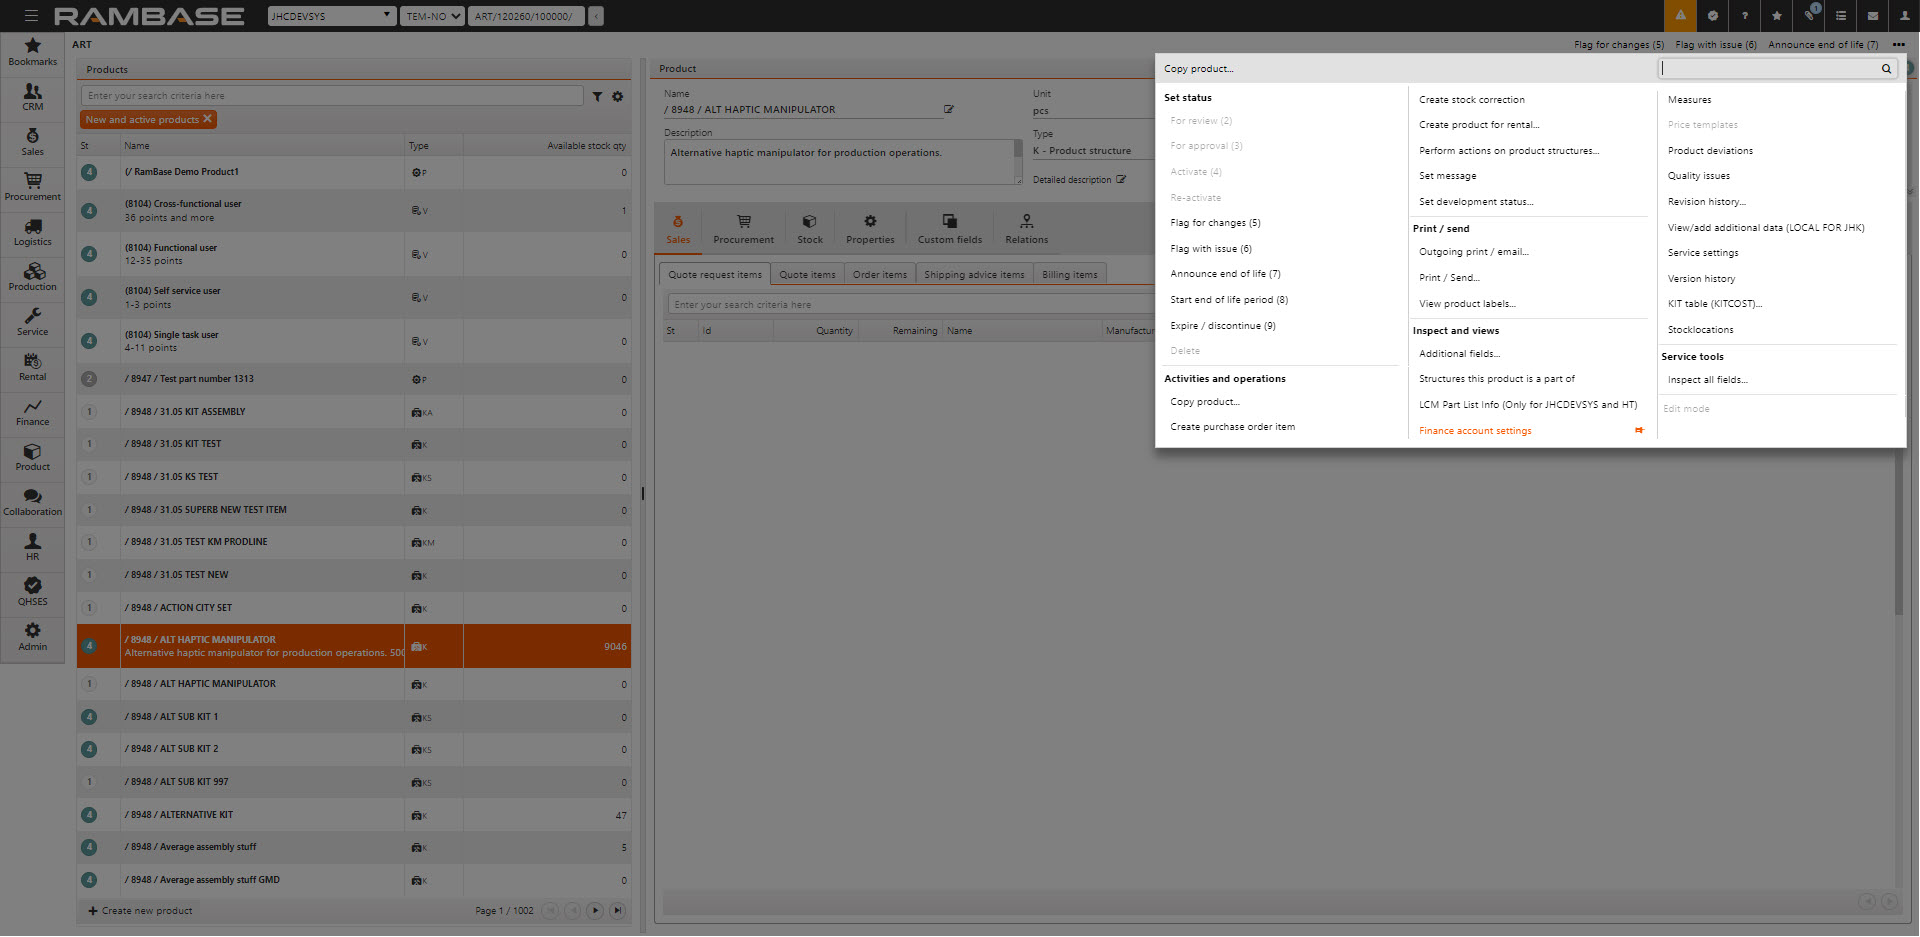
Task: Open the QHSES sidebar module
Action: [33, 592]
